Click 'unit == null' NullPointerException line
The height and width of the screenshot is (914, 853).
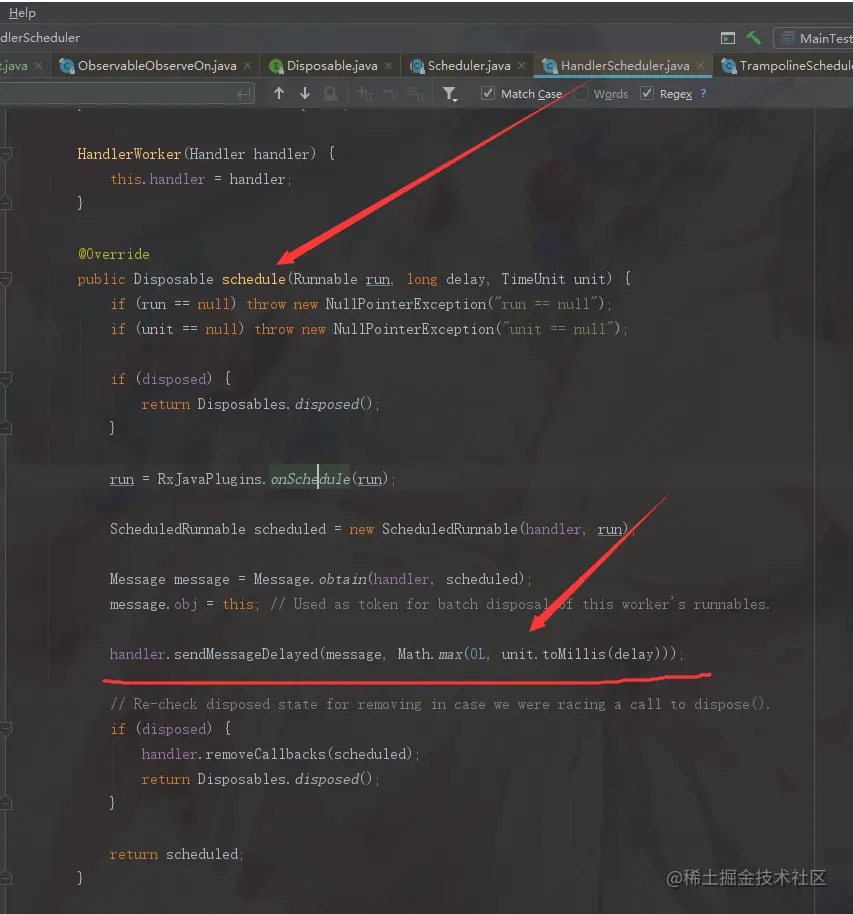(x=368, y=329)
